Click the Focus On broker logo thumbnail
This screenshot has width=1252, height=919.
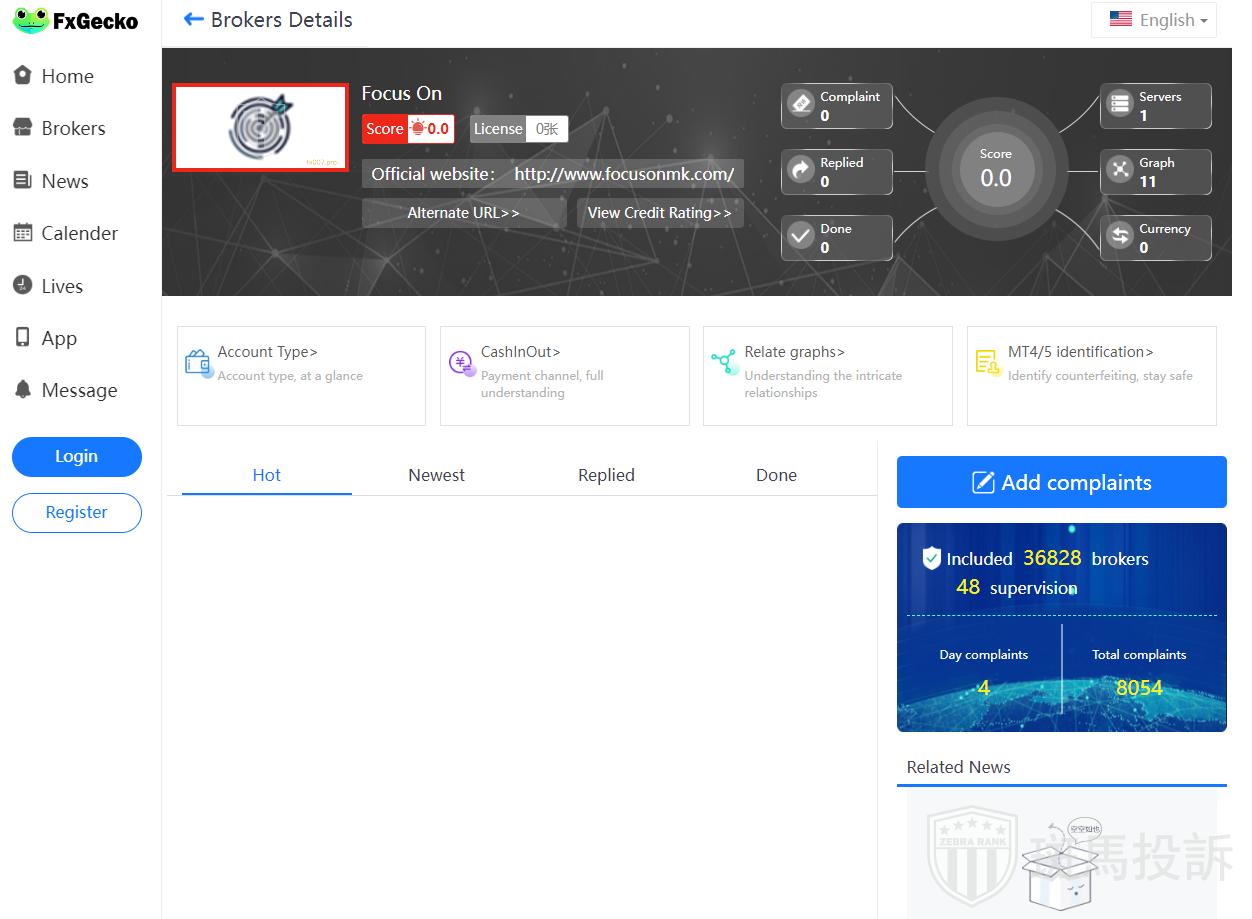260,128
